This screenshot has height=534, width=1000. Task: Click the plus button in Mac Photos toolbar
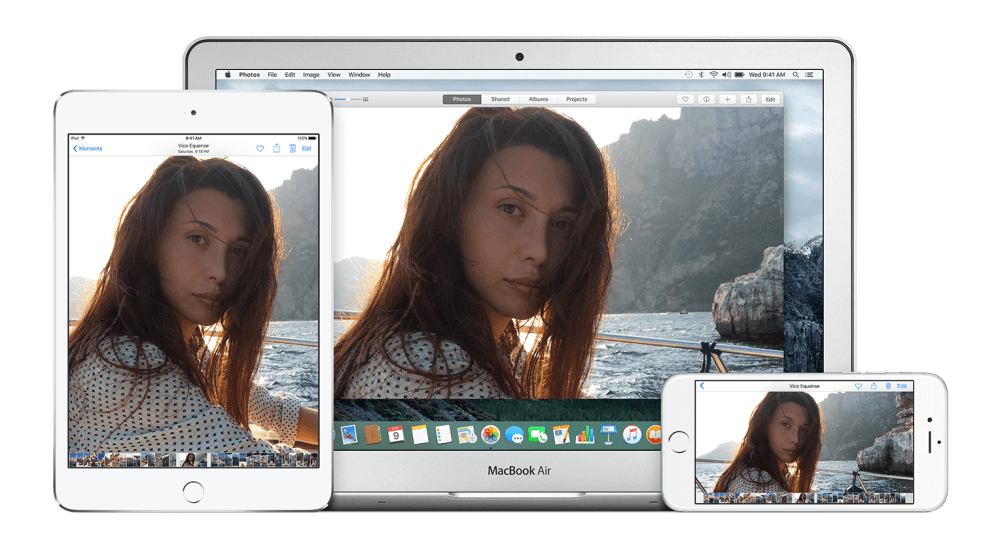tap(727, 100)
